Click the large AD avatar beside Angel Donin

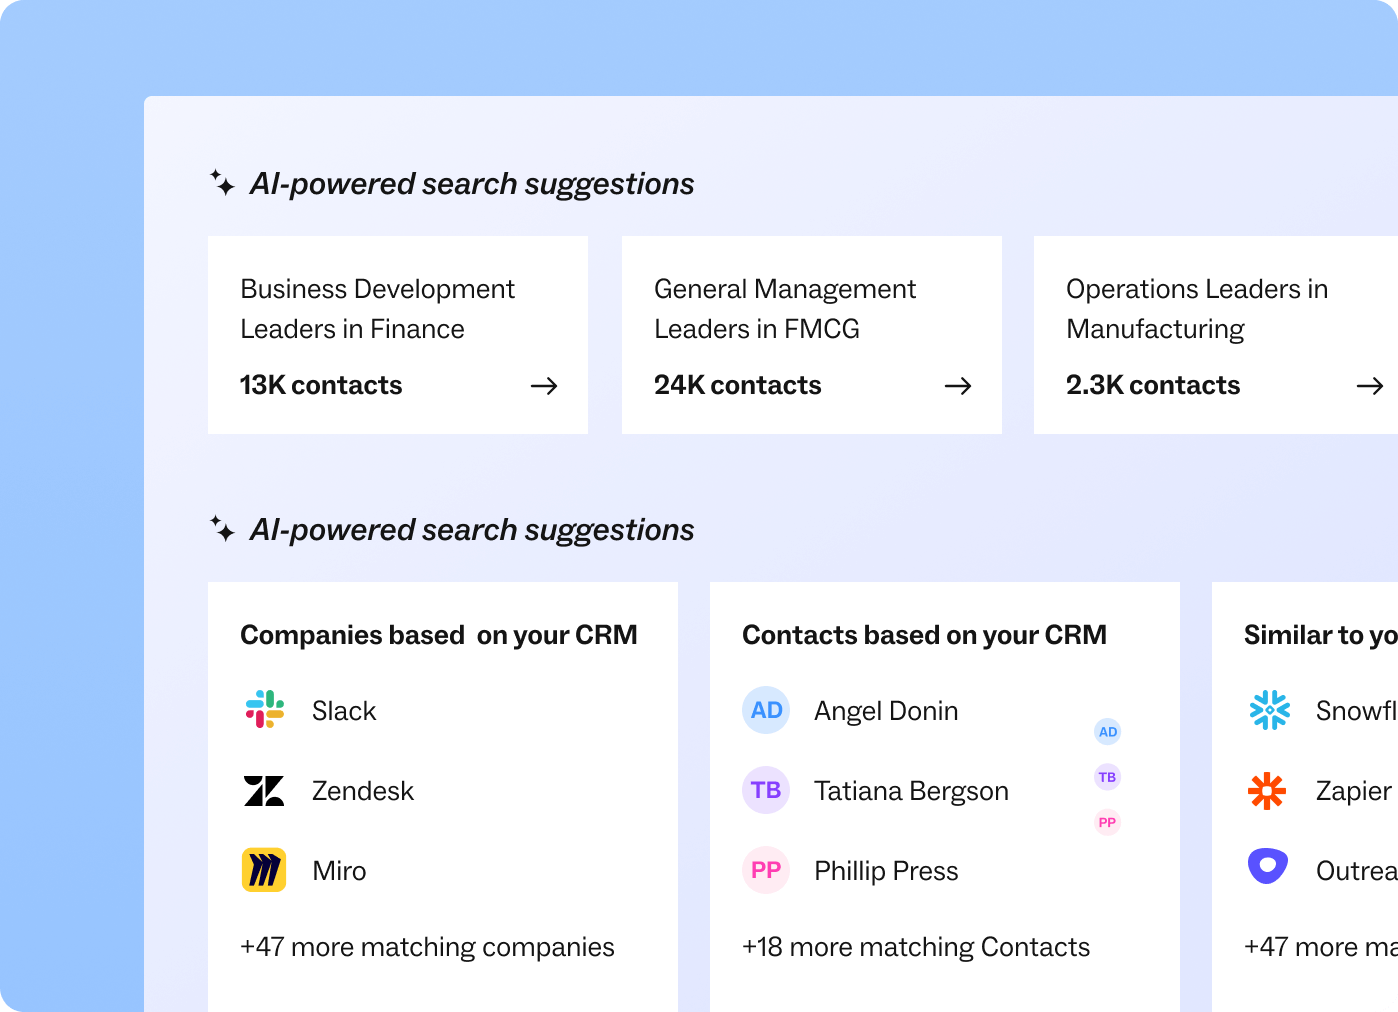pos(766,710)
